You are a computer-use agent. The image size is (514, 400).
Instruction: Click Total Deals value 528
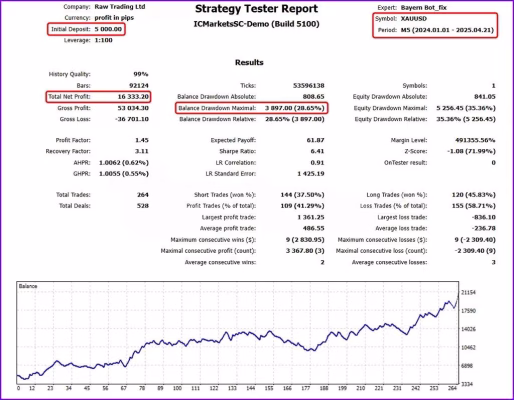[x=143, y=206]
